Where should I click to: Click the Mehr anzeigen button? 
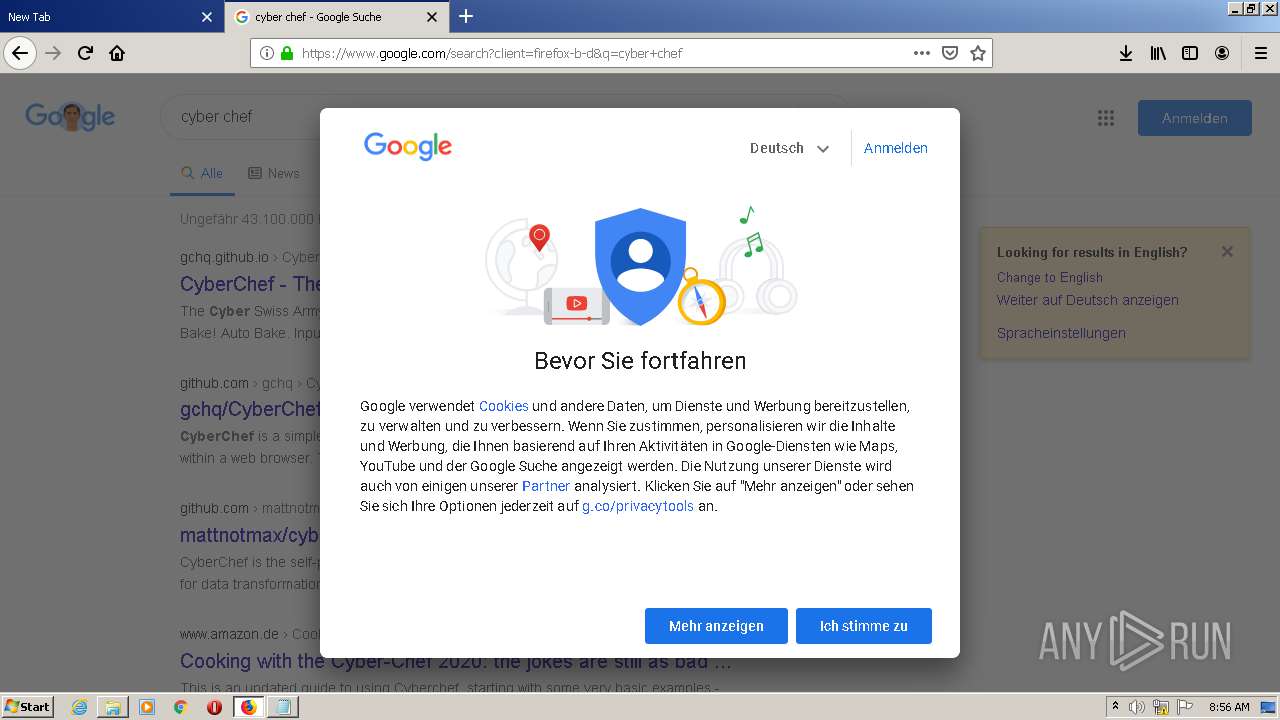click(716, 626)
